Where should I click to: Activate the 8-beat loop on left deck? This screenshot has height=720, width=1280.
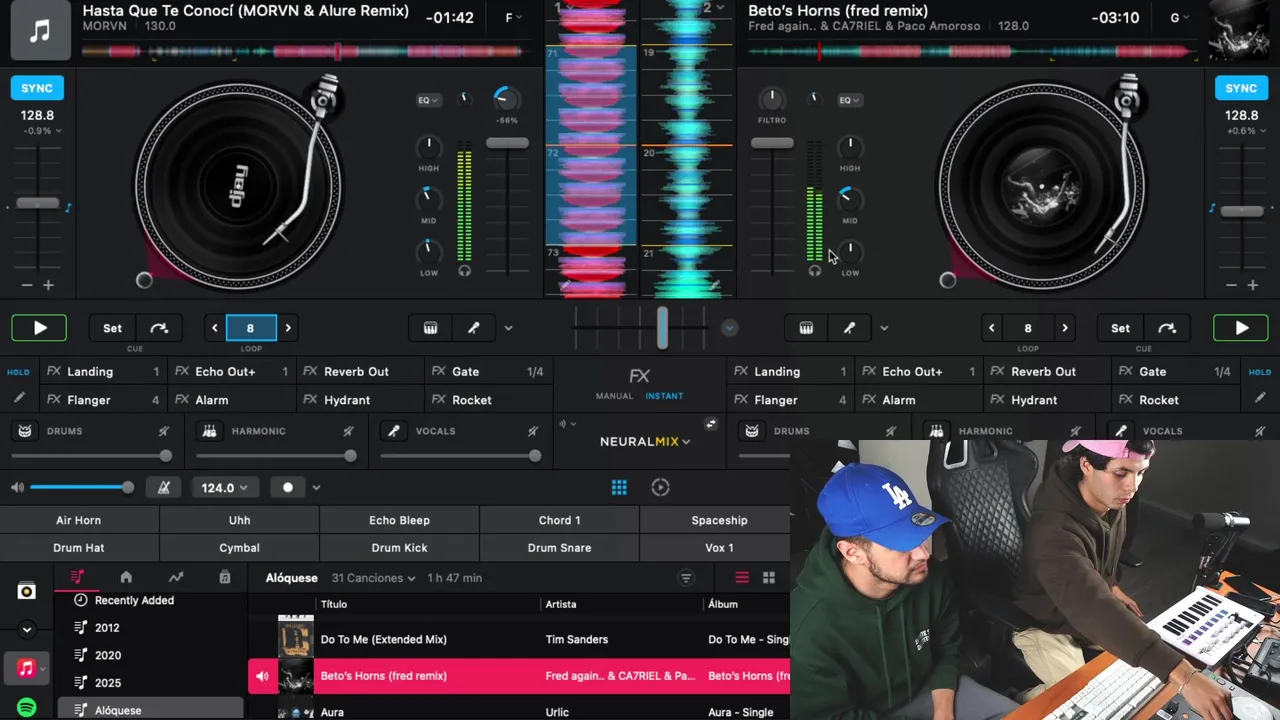250,328
